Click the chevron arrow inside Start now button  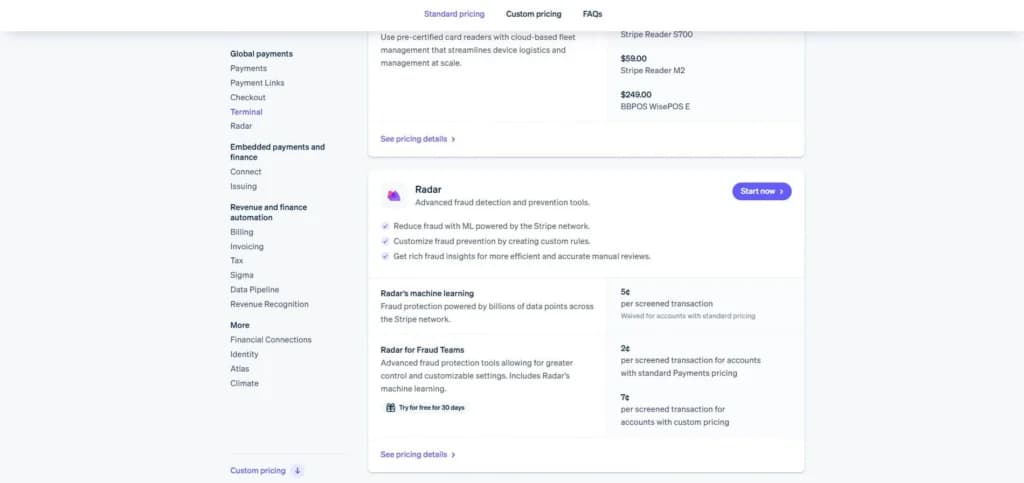click(x=781, y=191)
